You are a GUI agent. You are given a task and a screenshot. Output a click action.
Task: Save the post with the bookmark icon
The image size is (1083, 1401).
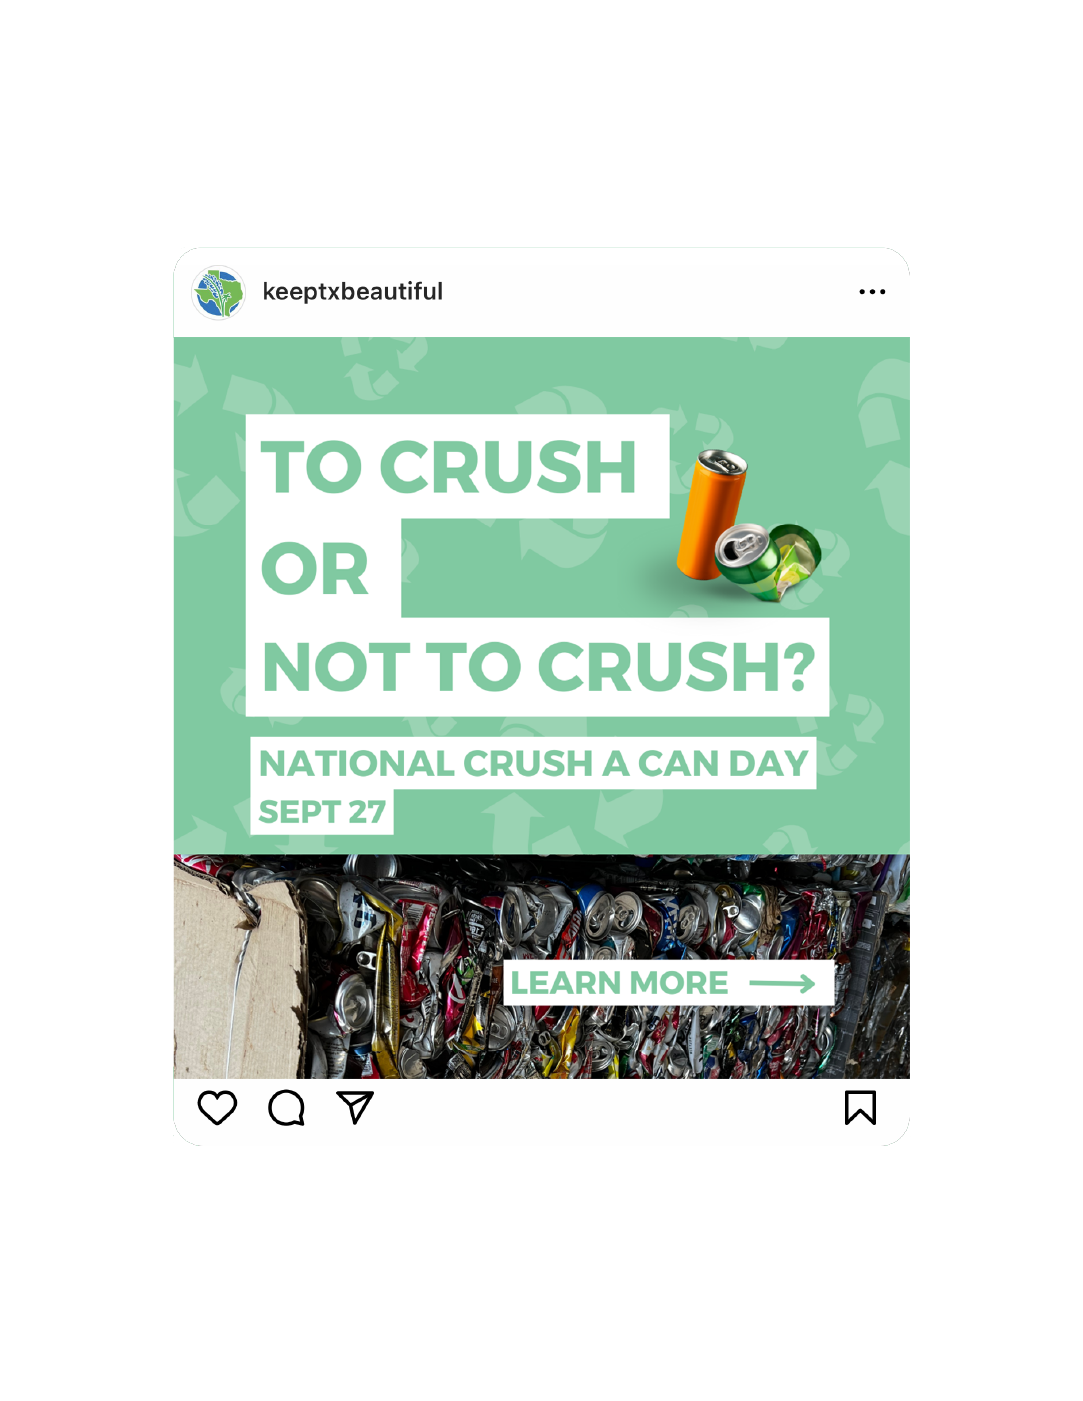coord(860,1107)
